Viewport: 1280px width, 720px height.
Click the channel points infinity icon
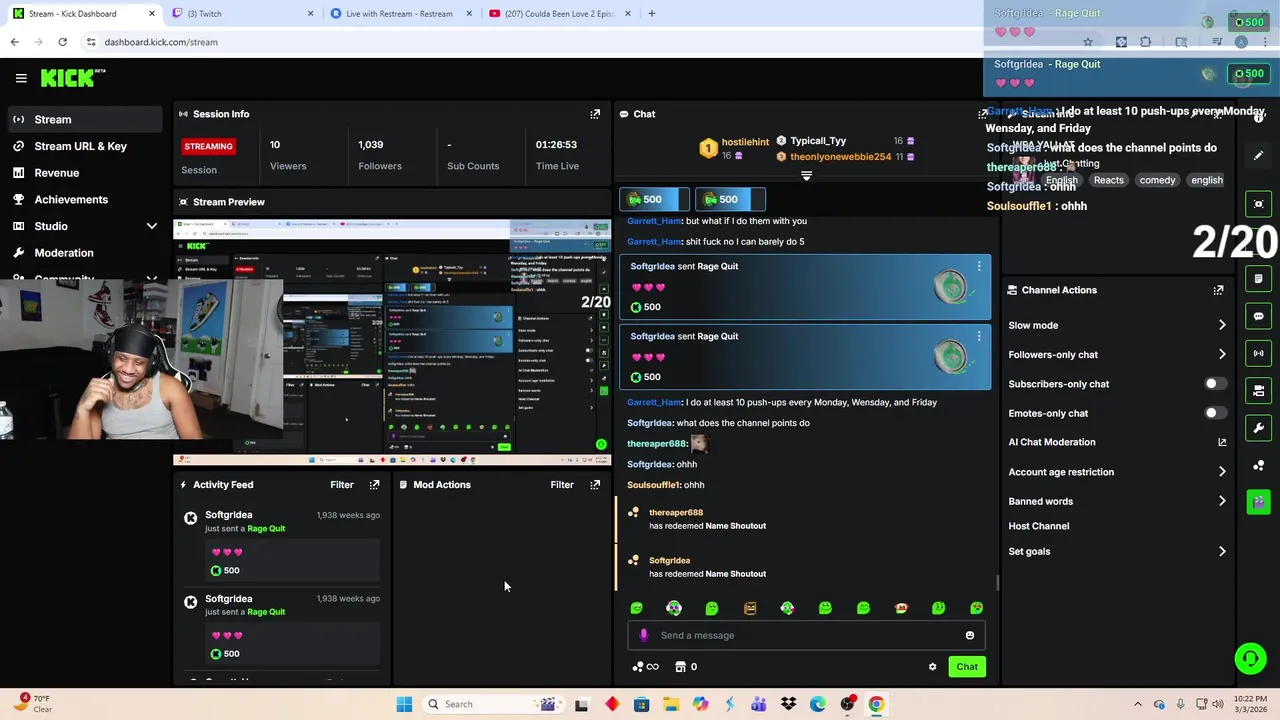click(x=645, y=667)
